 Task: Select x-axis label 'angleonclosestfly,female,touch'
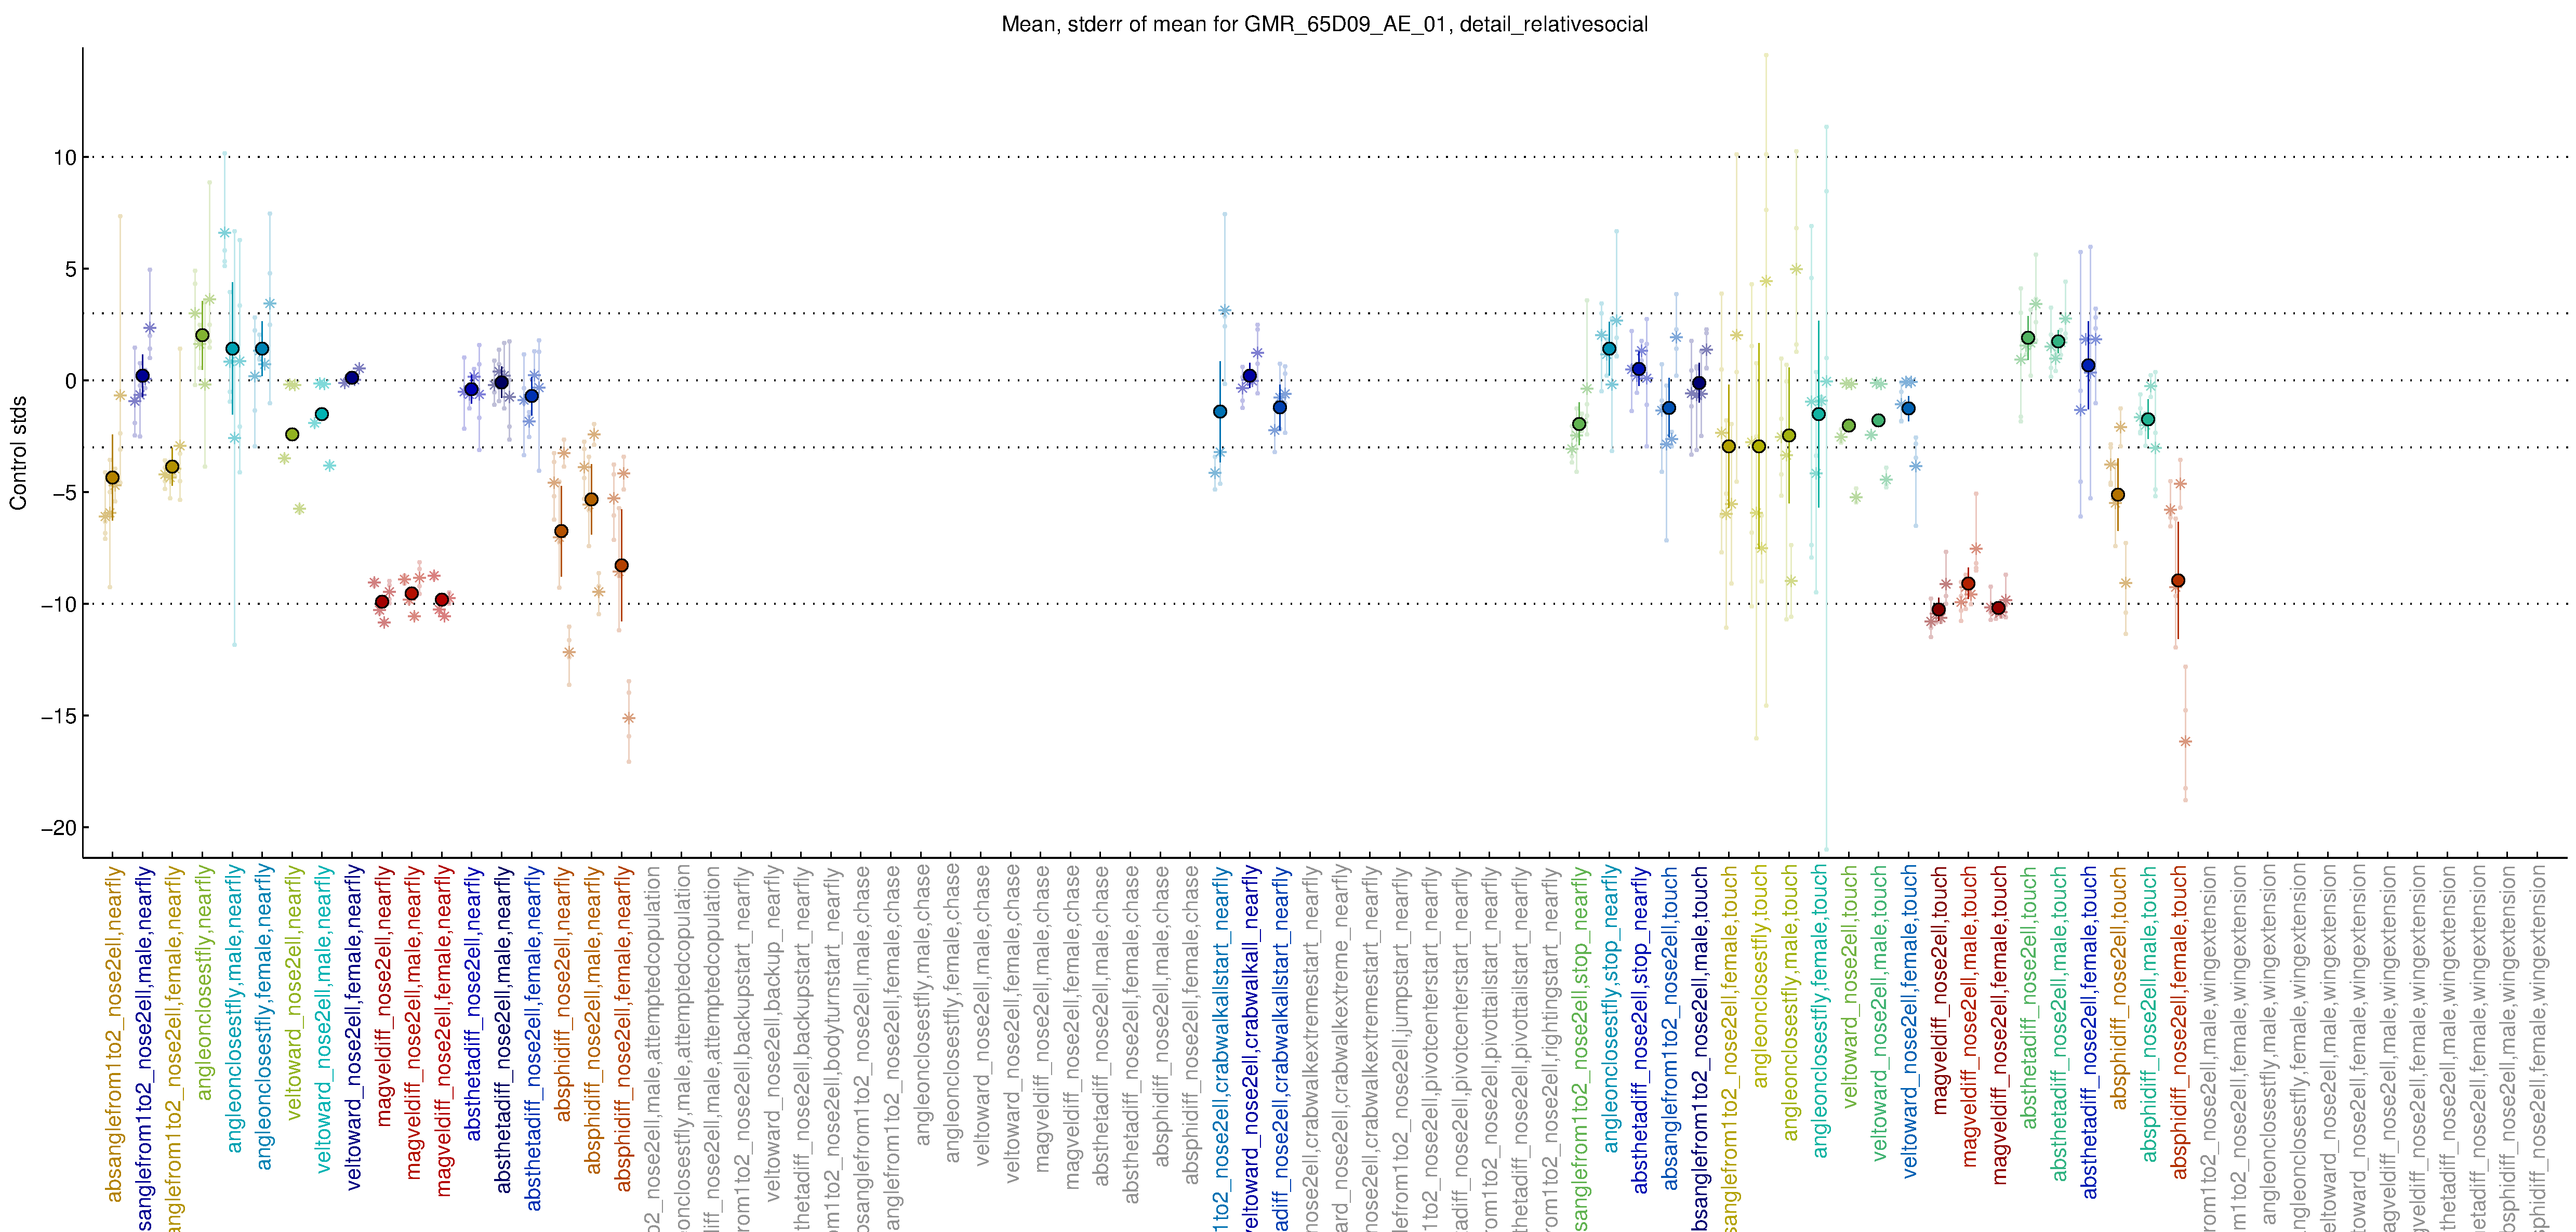click(1821, 1012)
